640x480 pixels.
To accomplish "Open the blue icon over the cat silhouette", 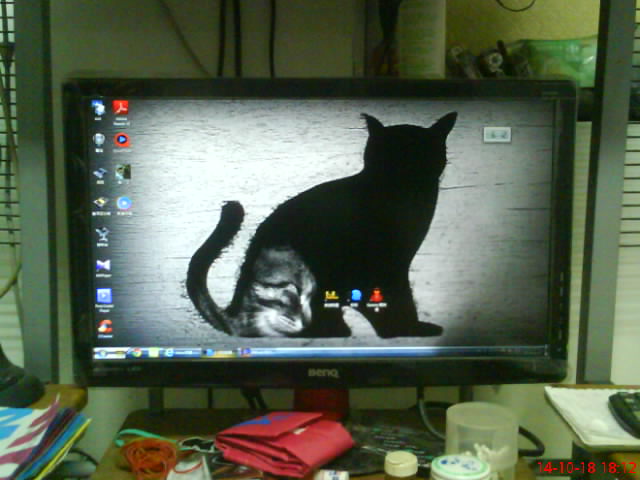I will point(356,295).
